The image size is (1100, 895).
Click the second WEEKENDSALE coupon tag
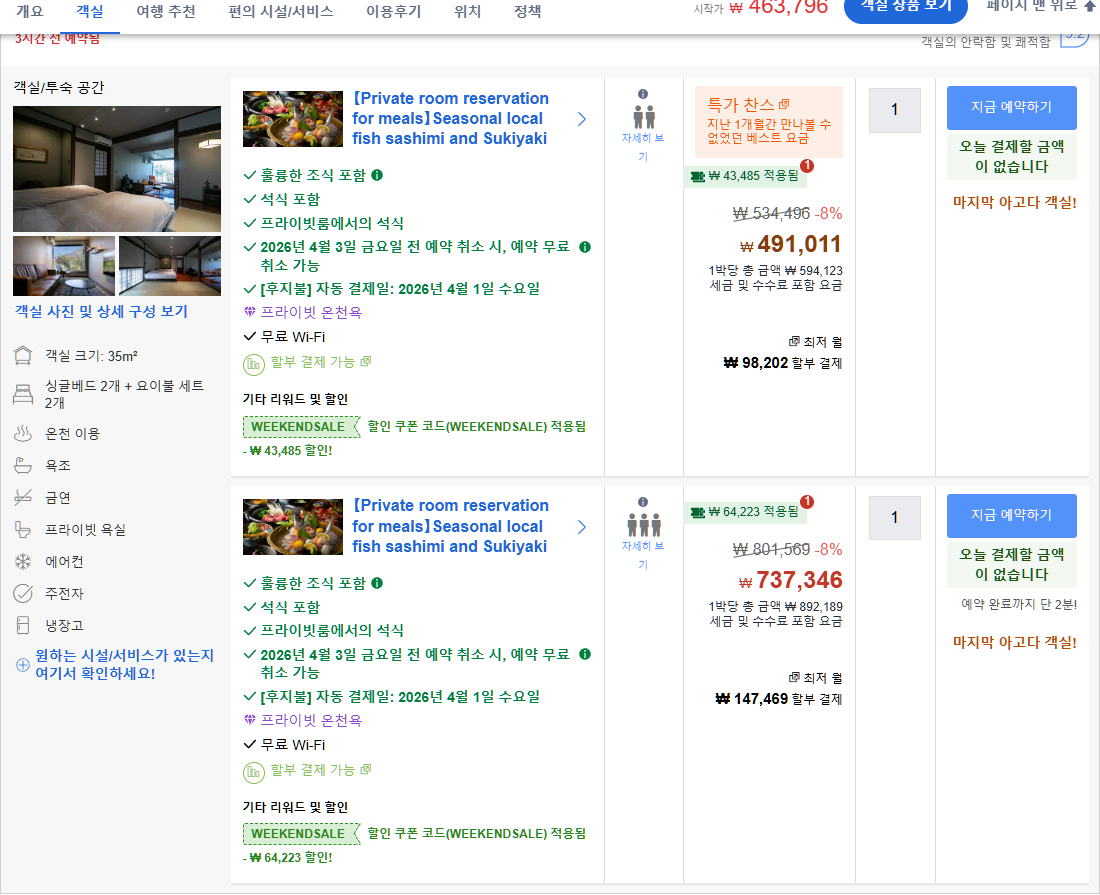pyautogui.click(x=301, y=834)
